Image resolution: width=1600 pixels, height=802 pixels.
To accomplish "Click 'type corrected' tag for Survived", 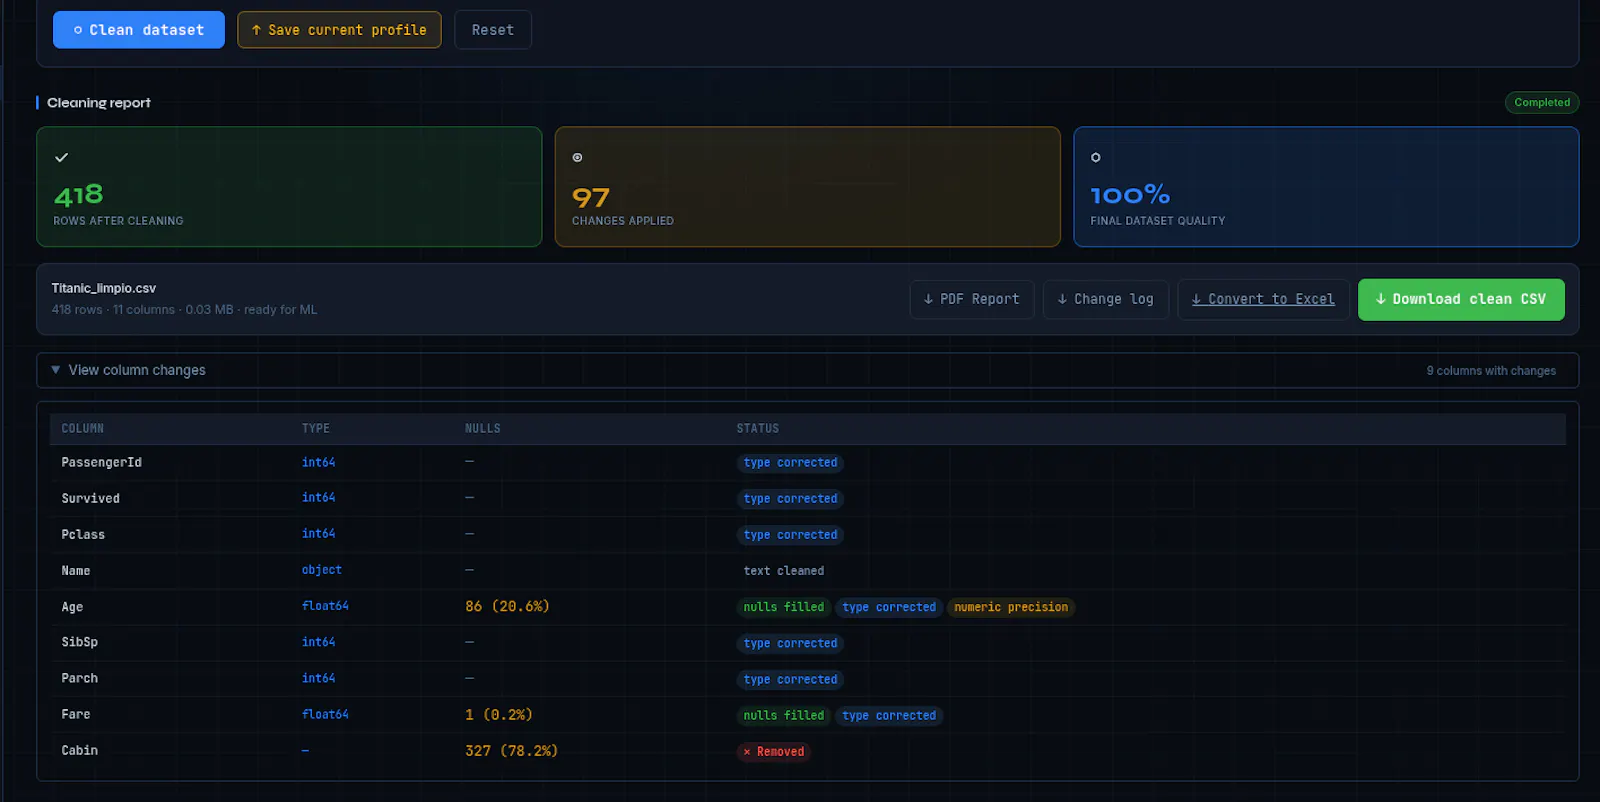I will [791, 499].
